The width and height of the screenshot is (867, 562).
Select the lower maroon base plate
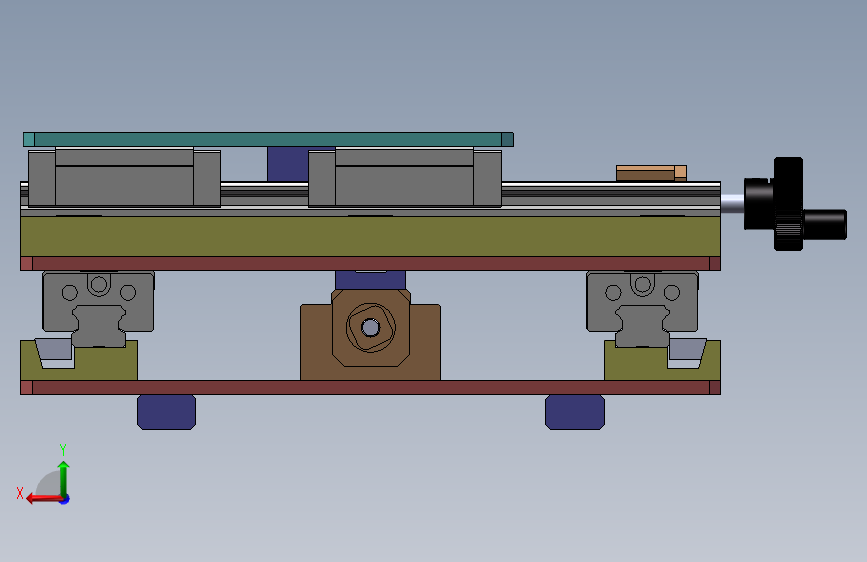point(370,387)
